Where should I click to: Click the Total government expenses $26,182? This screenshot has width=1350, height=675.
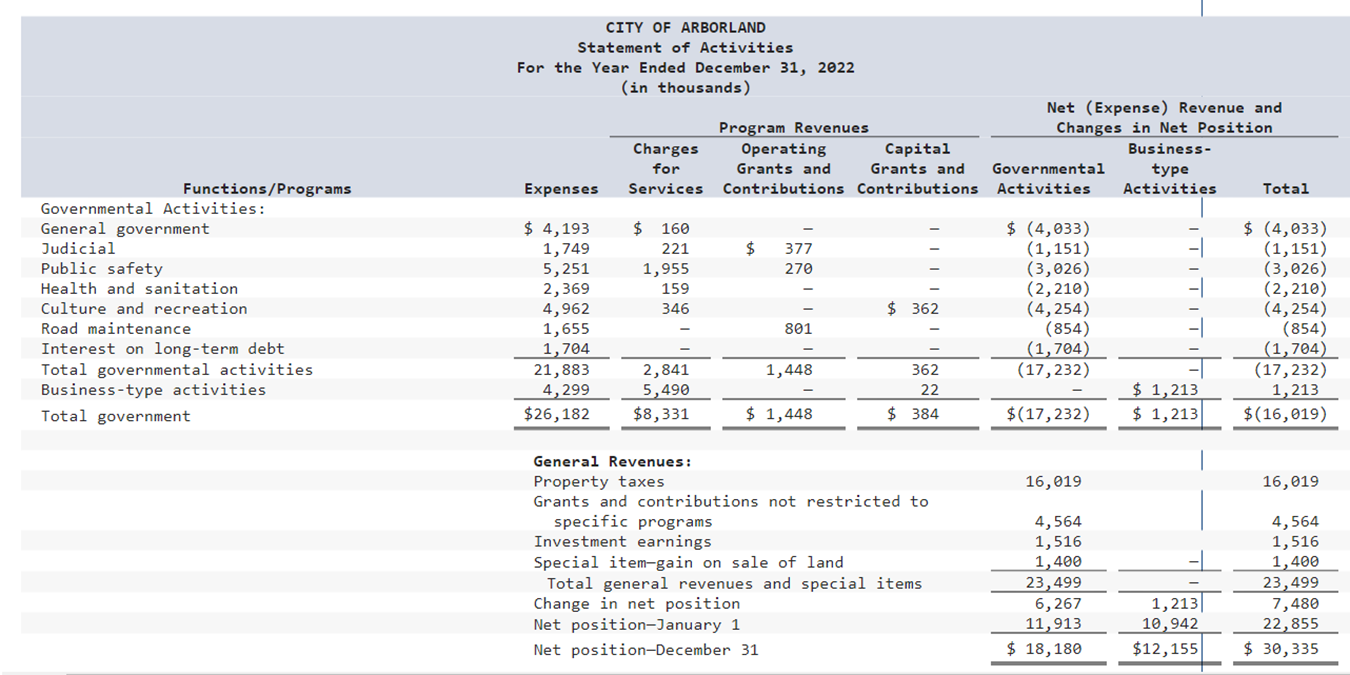[x=558, y=414]
